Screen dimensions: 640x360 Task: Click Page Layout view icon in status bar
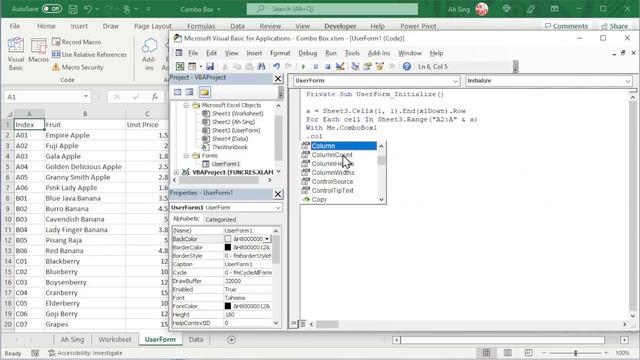[507, 353]
